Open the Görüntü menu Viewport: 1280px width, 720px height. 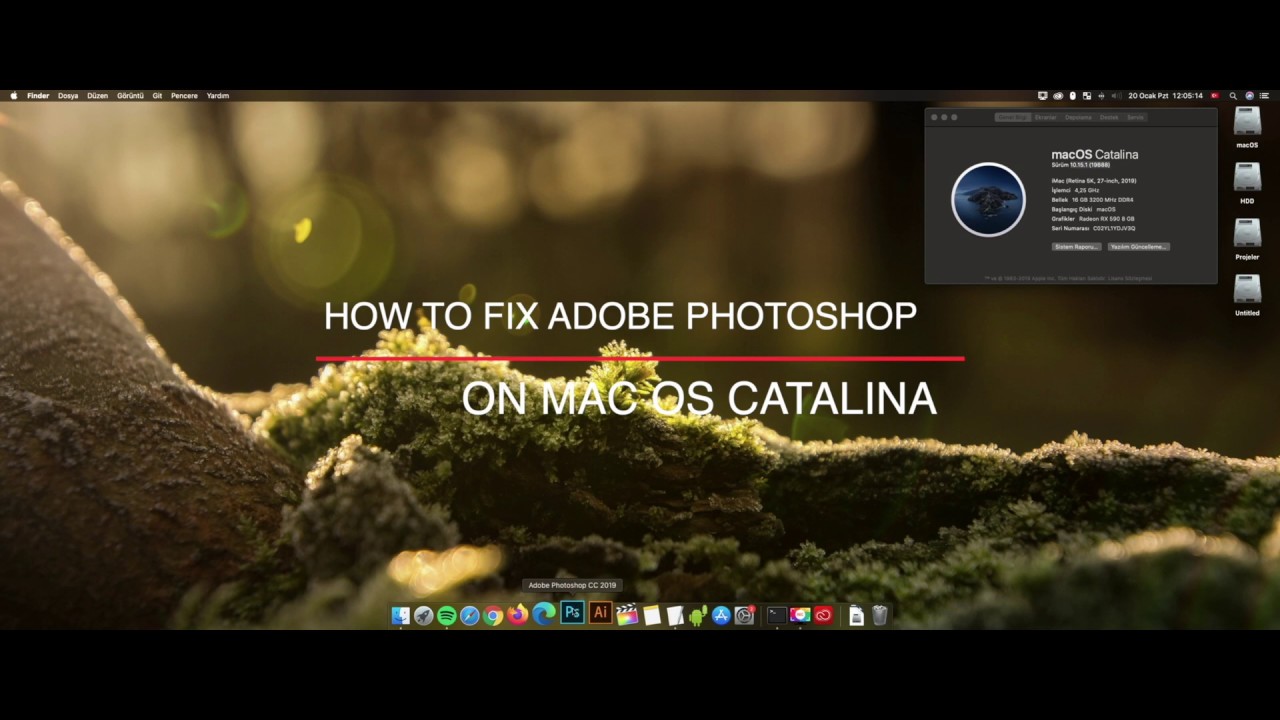pyautogui.click(x=131, y=96)
